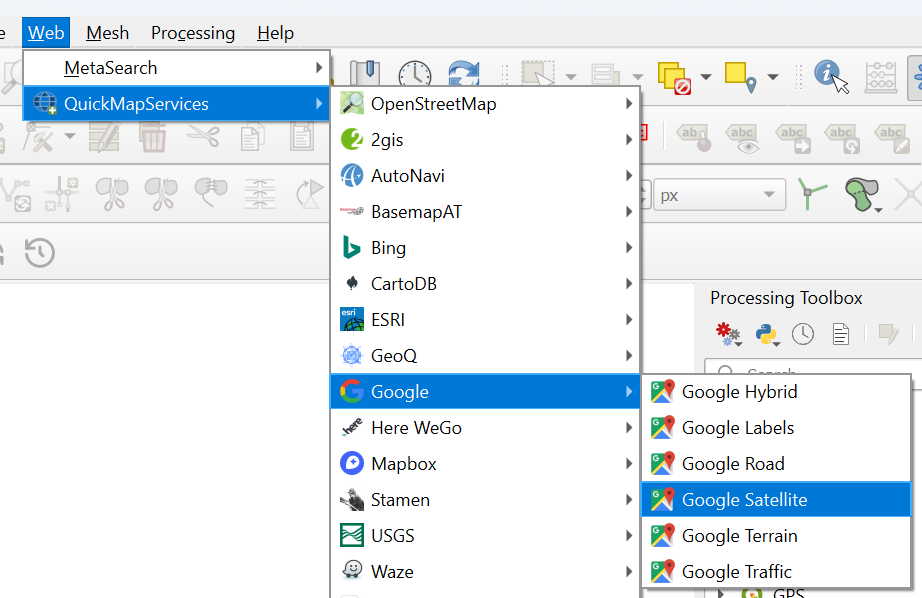Open the Temporal Controller clock icon
The image size is (922, 598).
415,76
